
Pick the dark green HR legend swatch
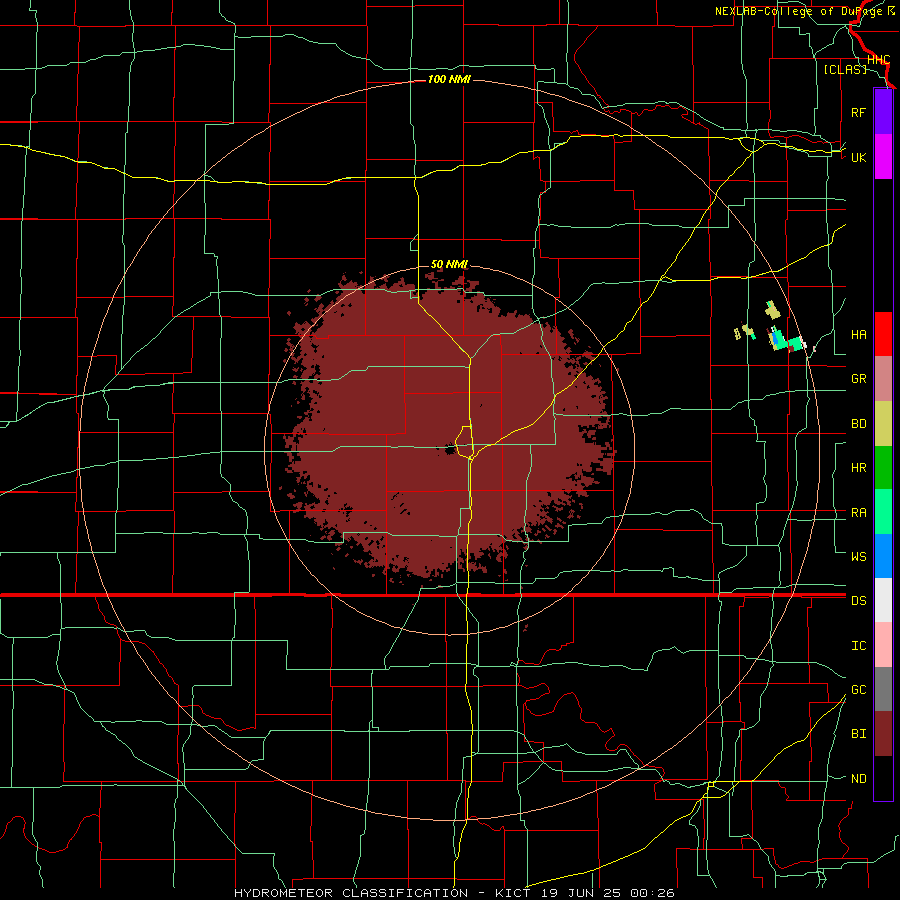pyautogui.click(x=883, y=468)
